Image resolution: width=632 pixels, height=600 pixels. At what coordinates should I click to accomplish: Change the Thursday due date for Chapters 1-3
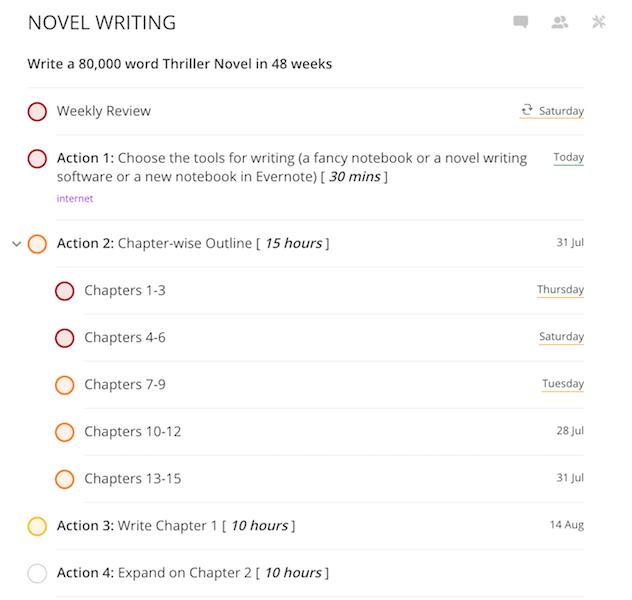[x=560, y=290]
